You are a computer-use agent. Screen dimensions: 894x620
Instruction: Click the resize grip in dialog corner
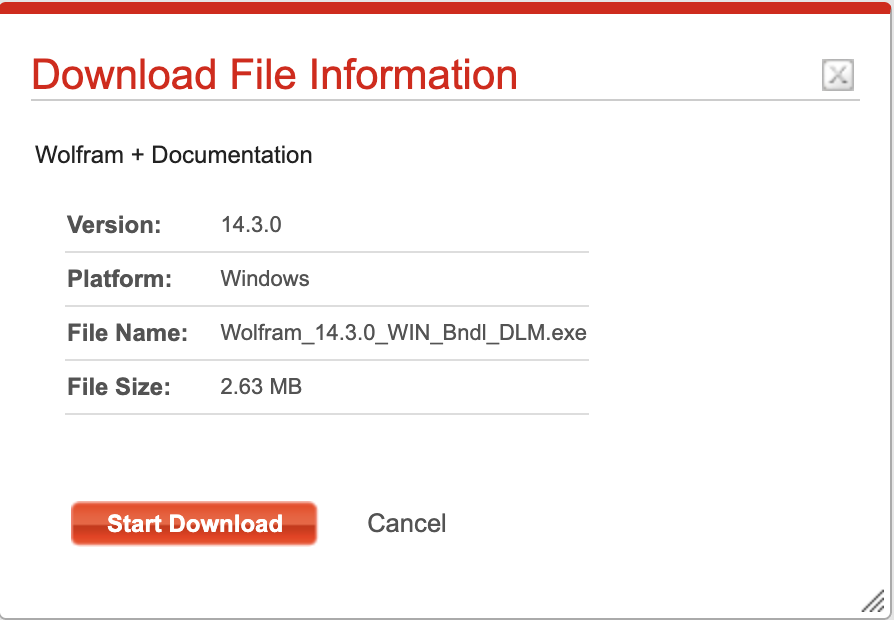(872, 601)
